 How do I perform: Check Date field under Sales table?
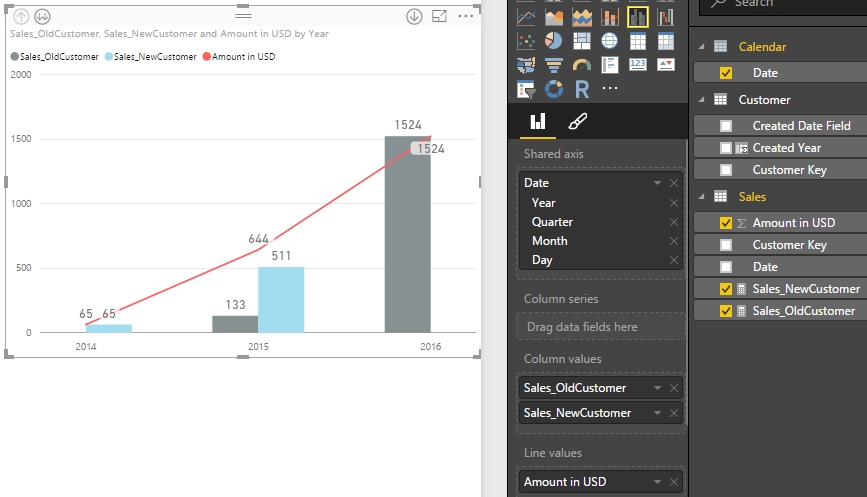(x=726, y=267)
